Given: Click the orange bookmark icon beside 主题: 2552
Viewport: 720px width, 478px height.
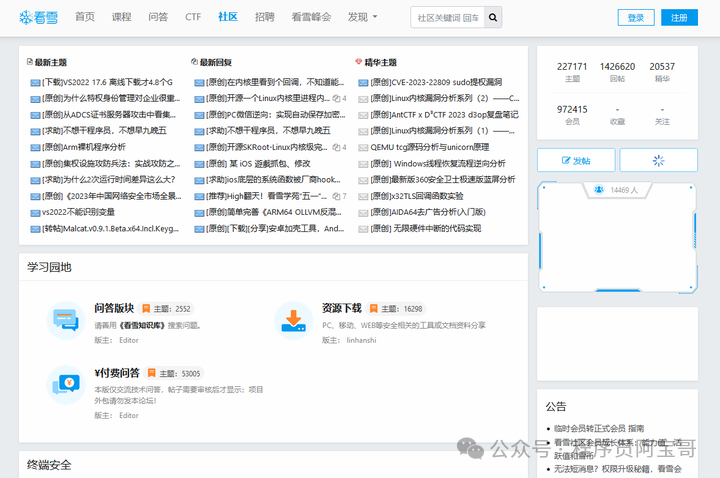Looking at the screenshot, I should 146,309.
